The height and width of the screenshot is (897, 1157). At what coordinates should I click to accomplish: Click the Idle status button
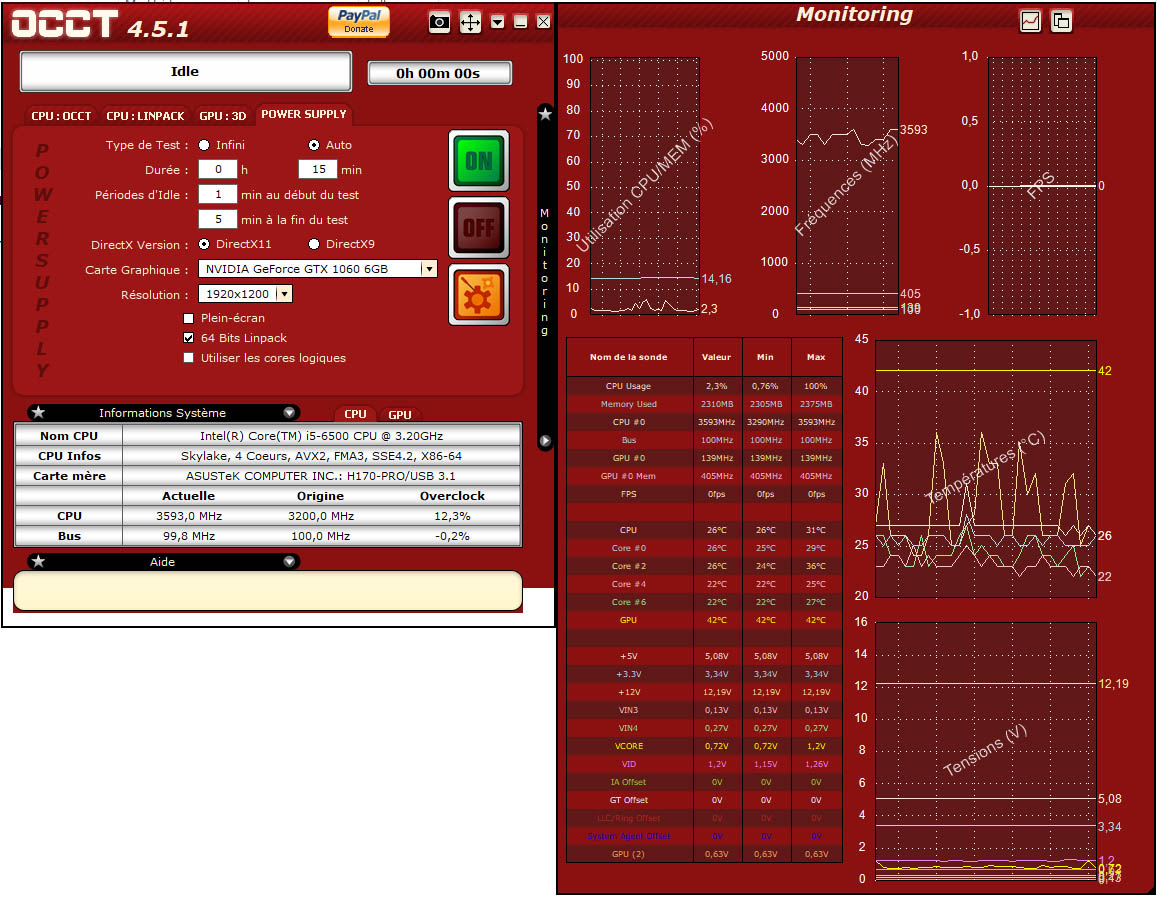(x=185, y=72)
